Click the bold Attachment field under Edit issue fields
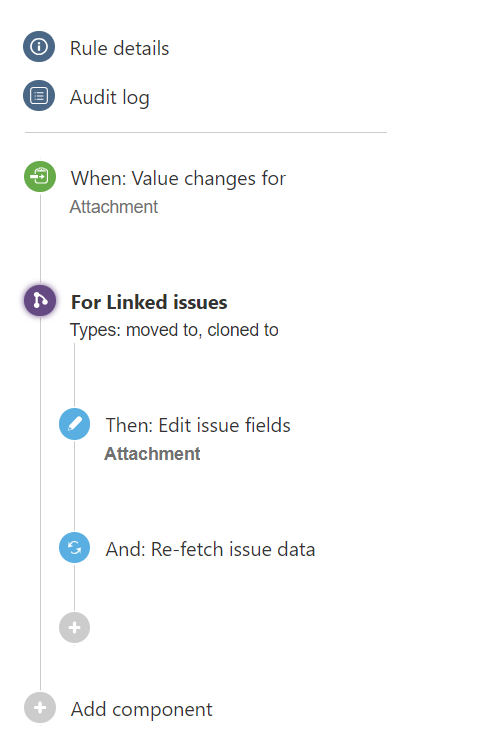Screen dimensions: 488x729 152,454
